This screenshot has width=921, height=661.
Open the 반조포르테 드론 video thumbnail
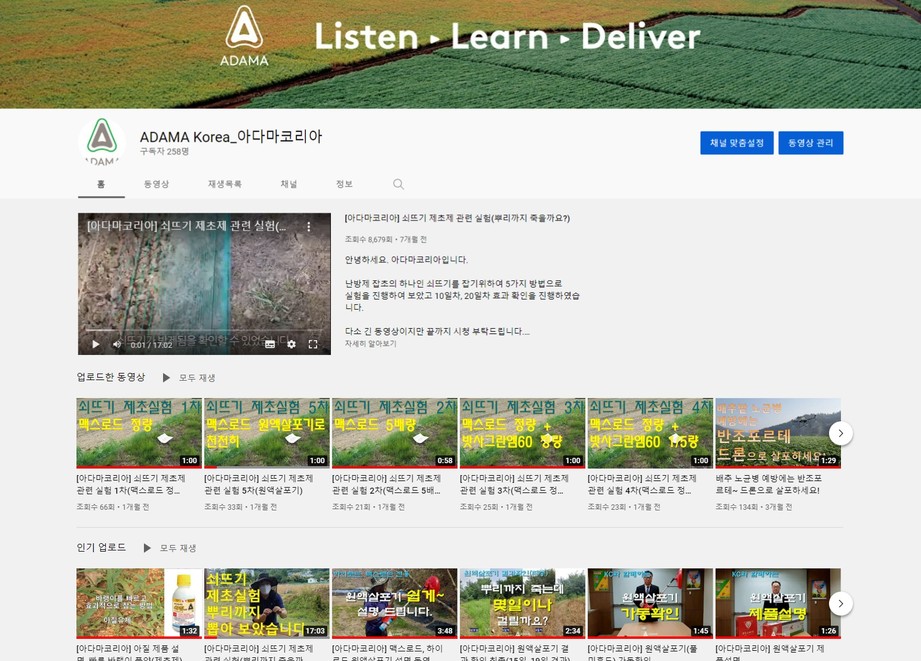tap(778, 433)
